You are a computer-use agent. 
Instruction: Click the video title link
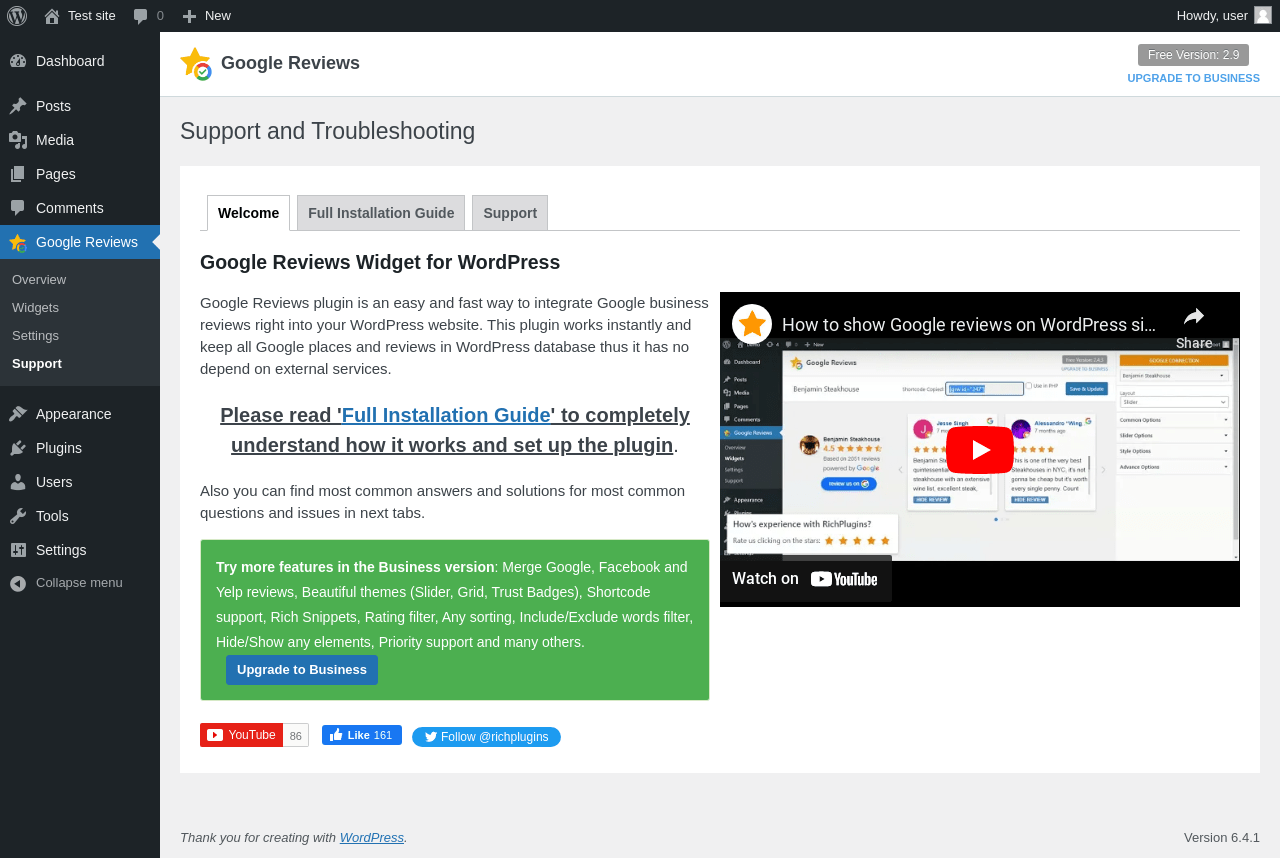[x=968, y=325]
